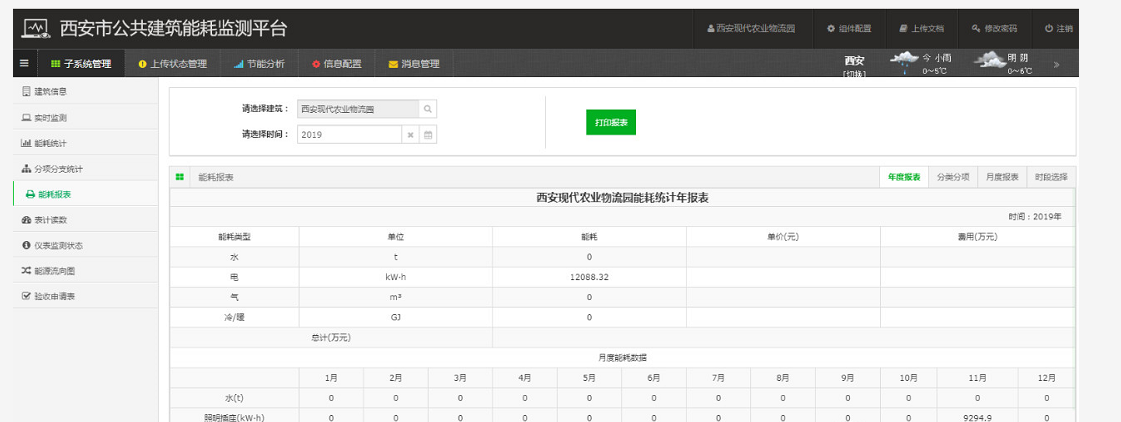This screenshot has width=1121, height=422.
Task: Open 上传文档 in the header
Action: point(922,29)
